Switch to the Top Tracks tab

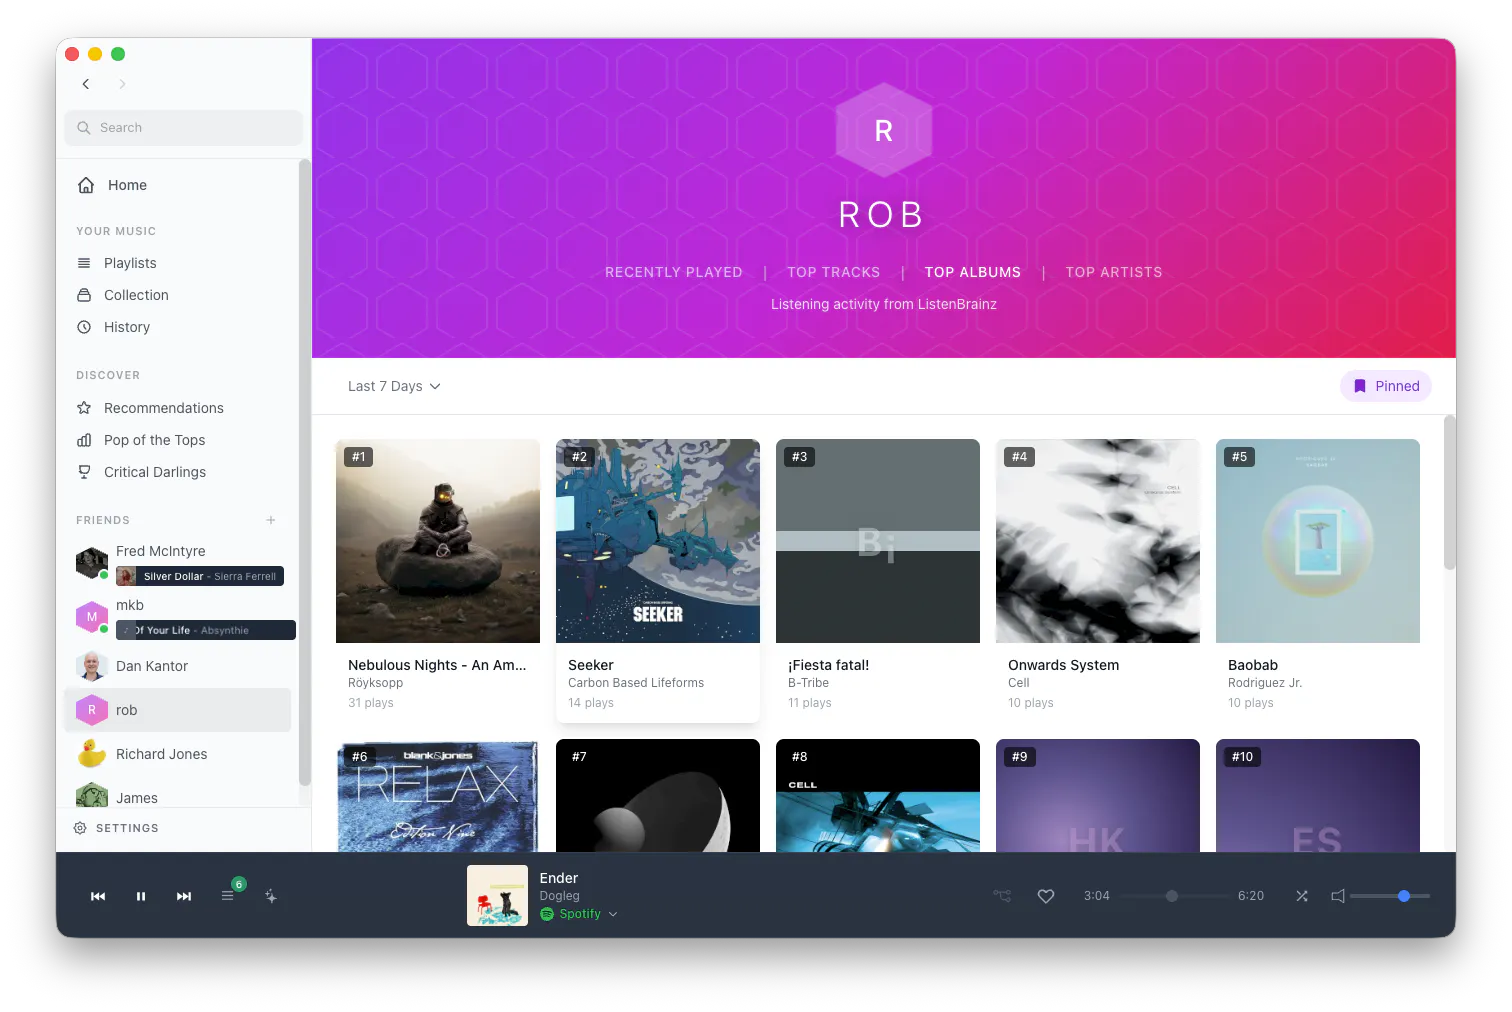coord(834,272)
